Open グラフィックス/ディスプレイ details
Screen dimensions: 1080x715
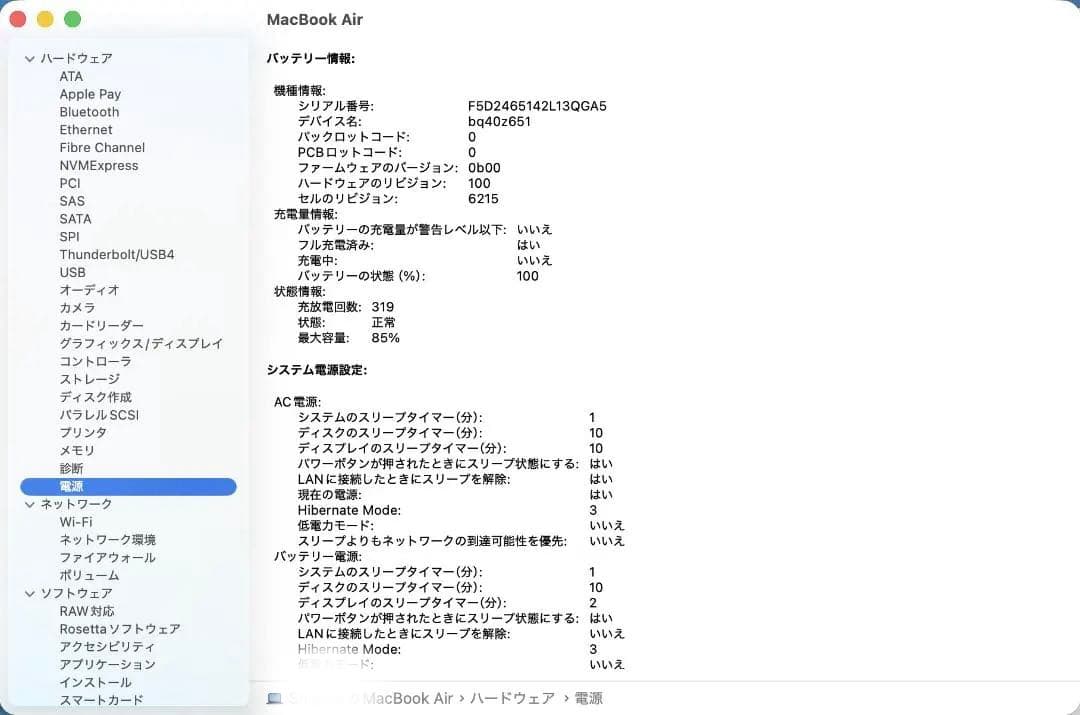coord(142,343)
